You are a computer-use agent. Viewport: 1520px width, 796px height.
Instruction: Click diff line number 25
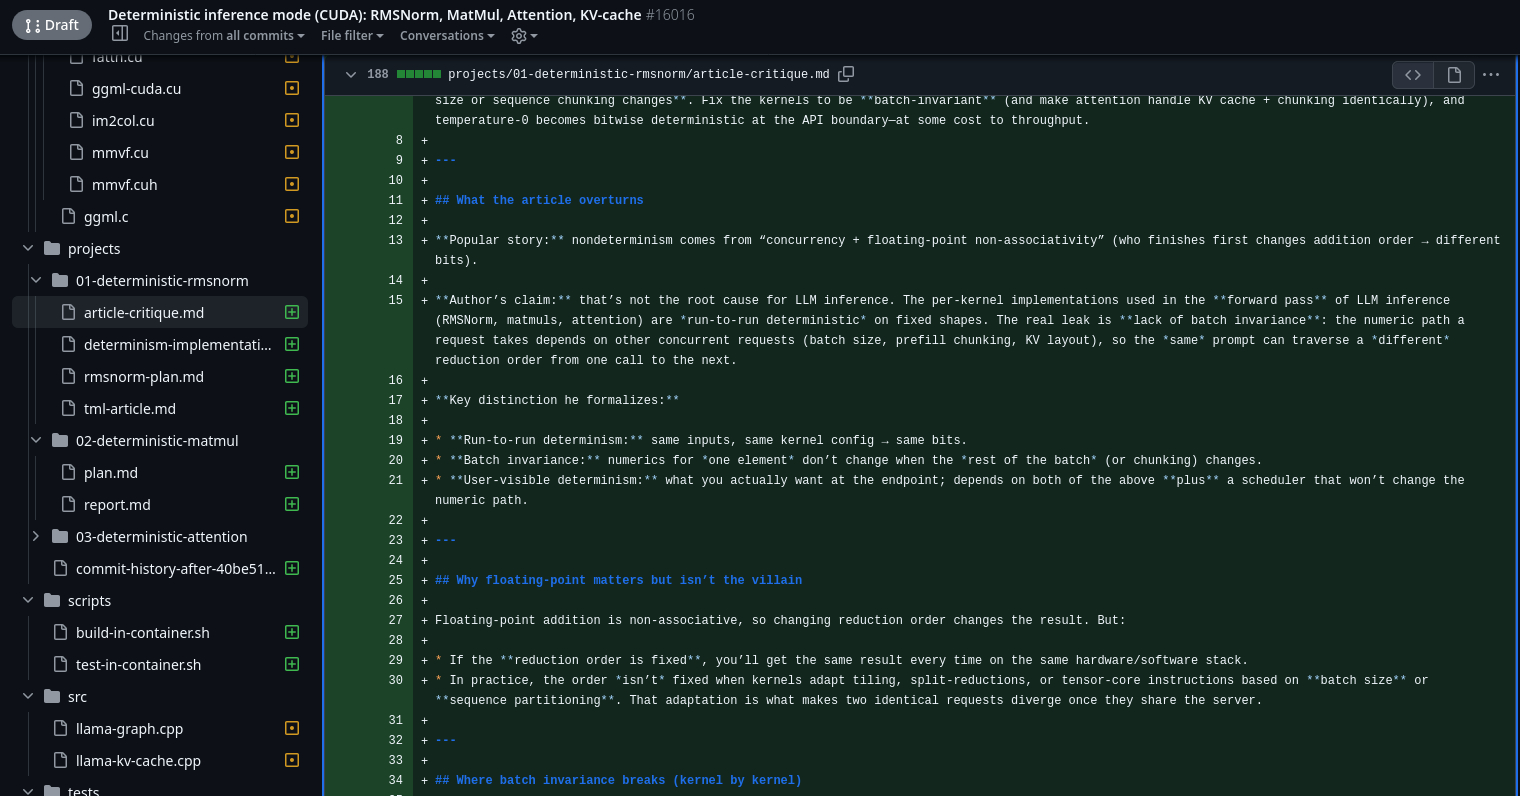click(396, 581)
